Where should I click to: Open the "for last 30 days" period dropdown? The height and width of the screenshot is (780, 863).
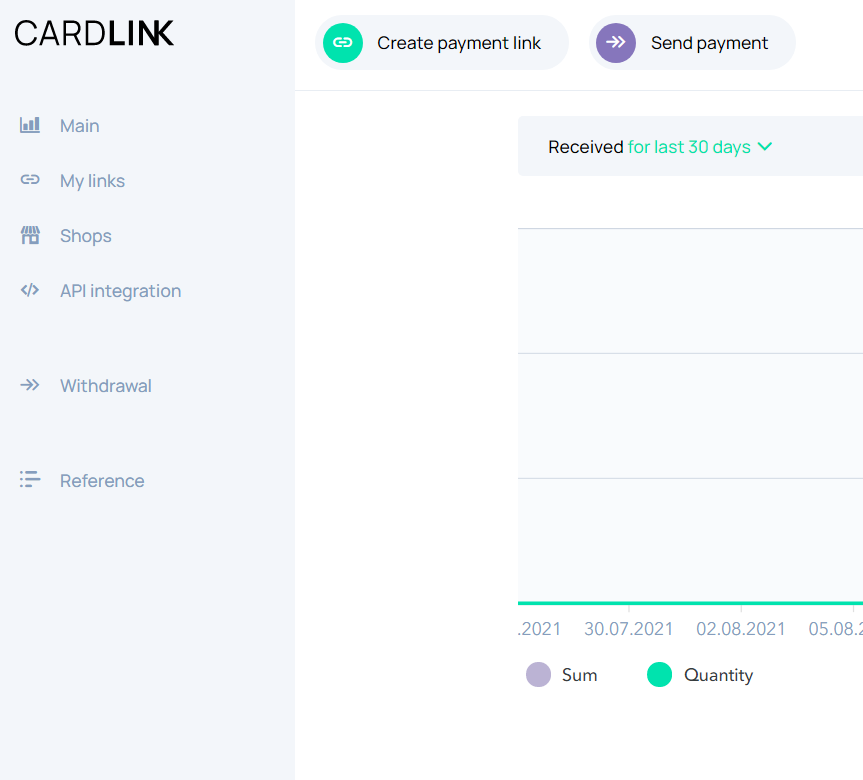(x=689, y=147)
